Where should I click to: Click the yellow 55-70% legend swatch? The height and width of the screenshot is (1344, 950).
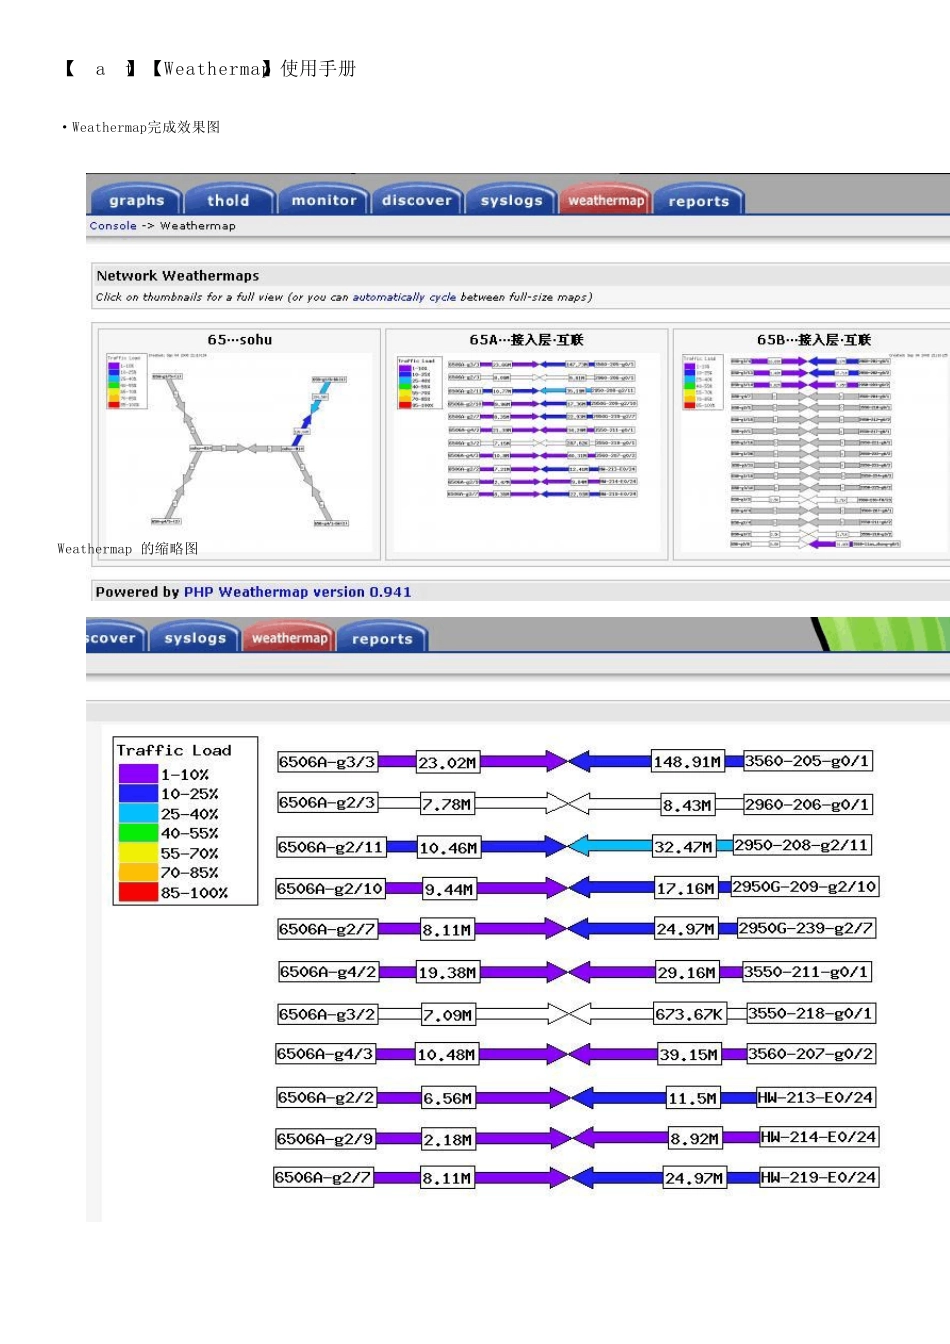(x=138, y=853)
